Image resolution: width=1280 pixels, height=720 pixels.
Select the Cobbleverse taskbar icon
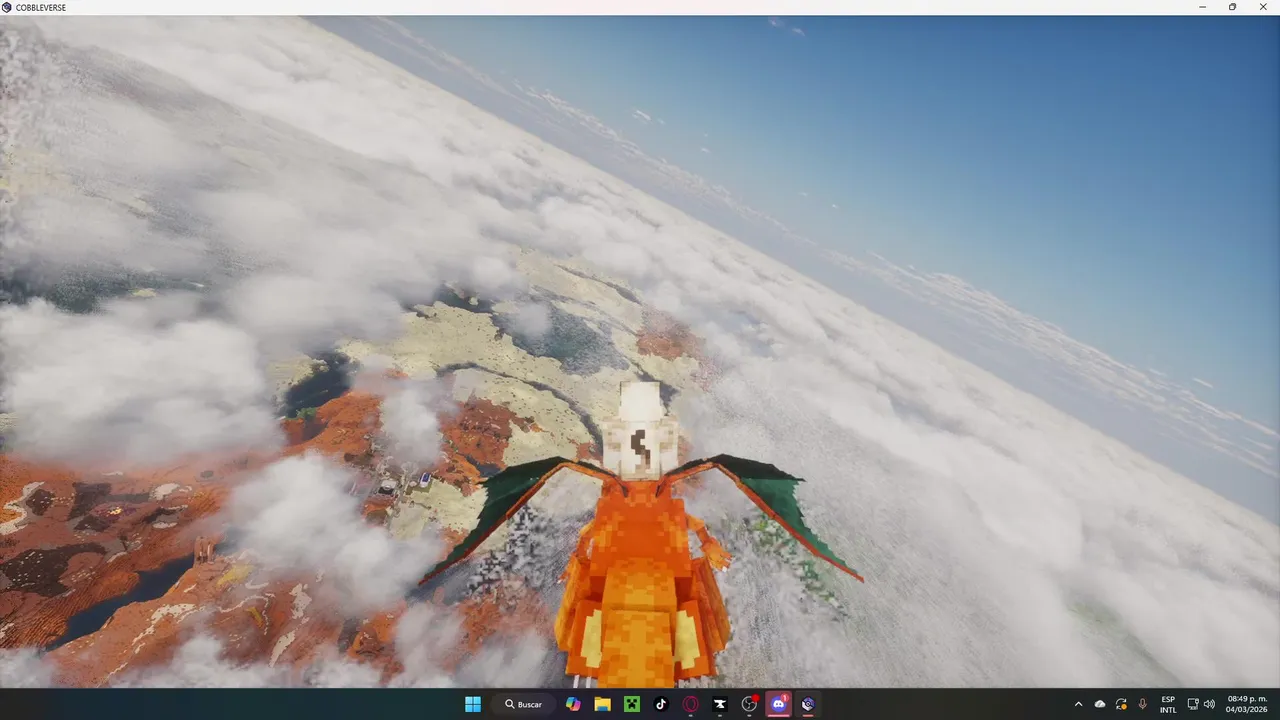click(x=808, y=704)
